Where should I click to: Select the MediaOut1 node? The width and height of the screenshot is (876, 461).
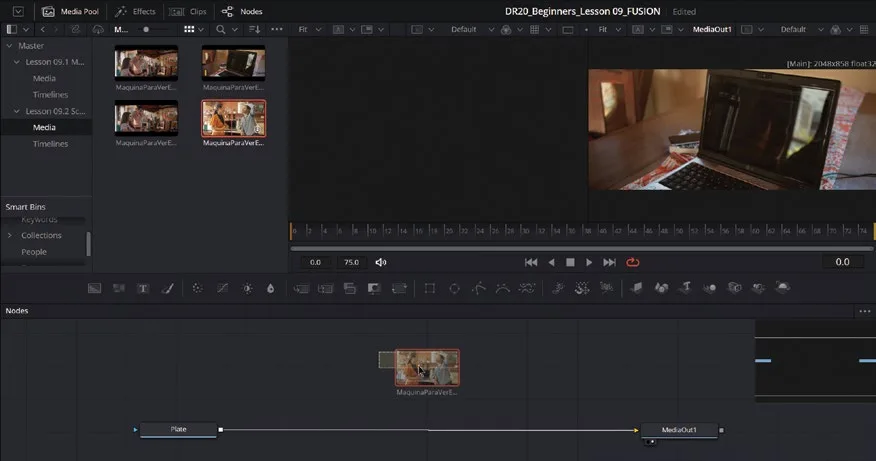[679, 430]
